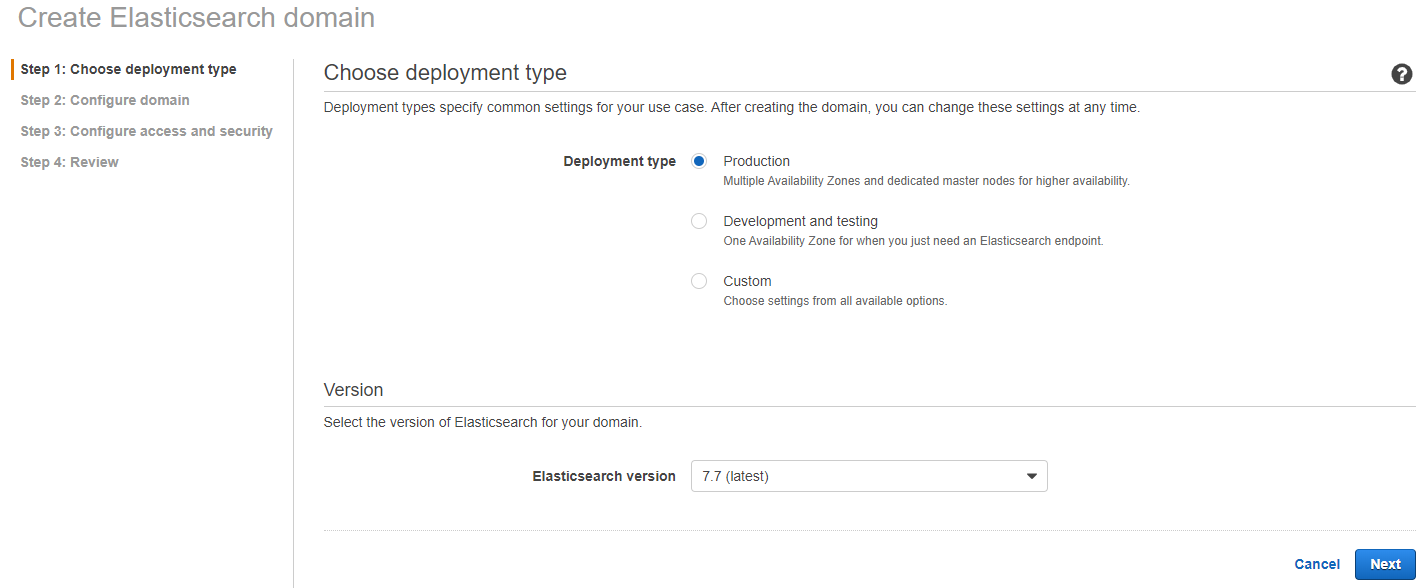Open Step 3: Configure access and security
The height and width of the screenshot is (588, 1427).
pyautogui.click(x=146, y=131)
